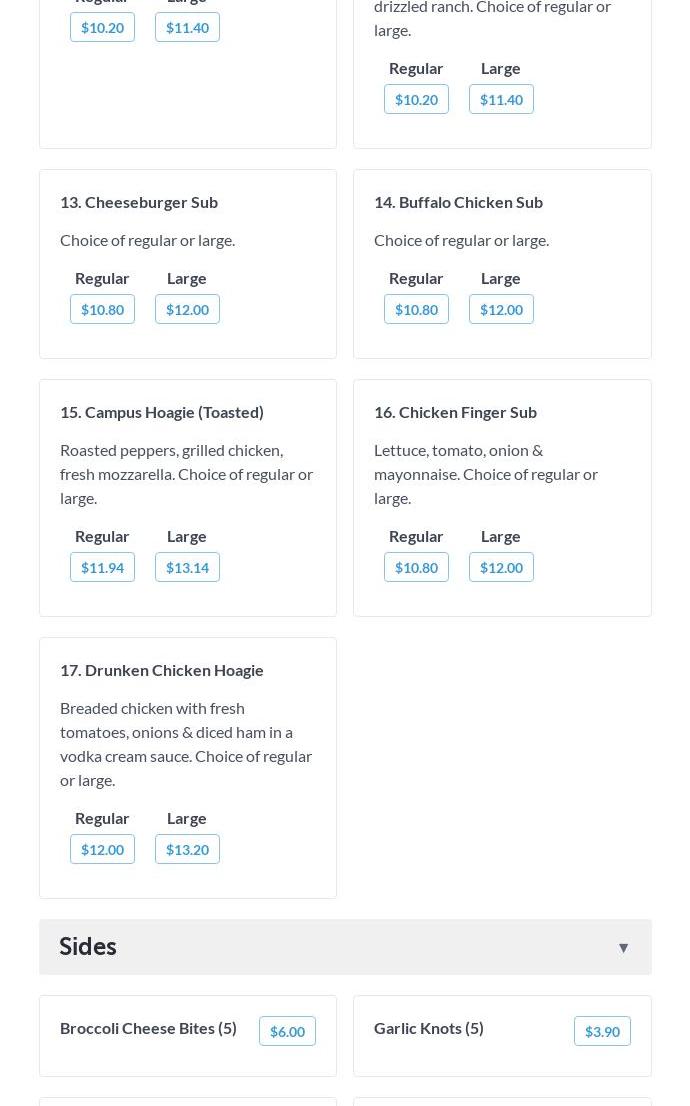Add Campus Hoagie regular at $11.94

[x=102, y=567]
